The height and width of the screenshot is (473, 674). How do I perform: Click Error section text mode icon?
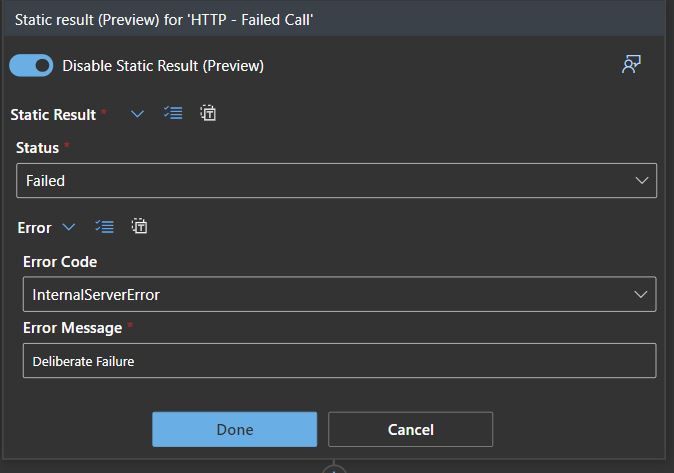(140, 227)
